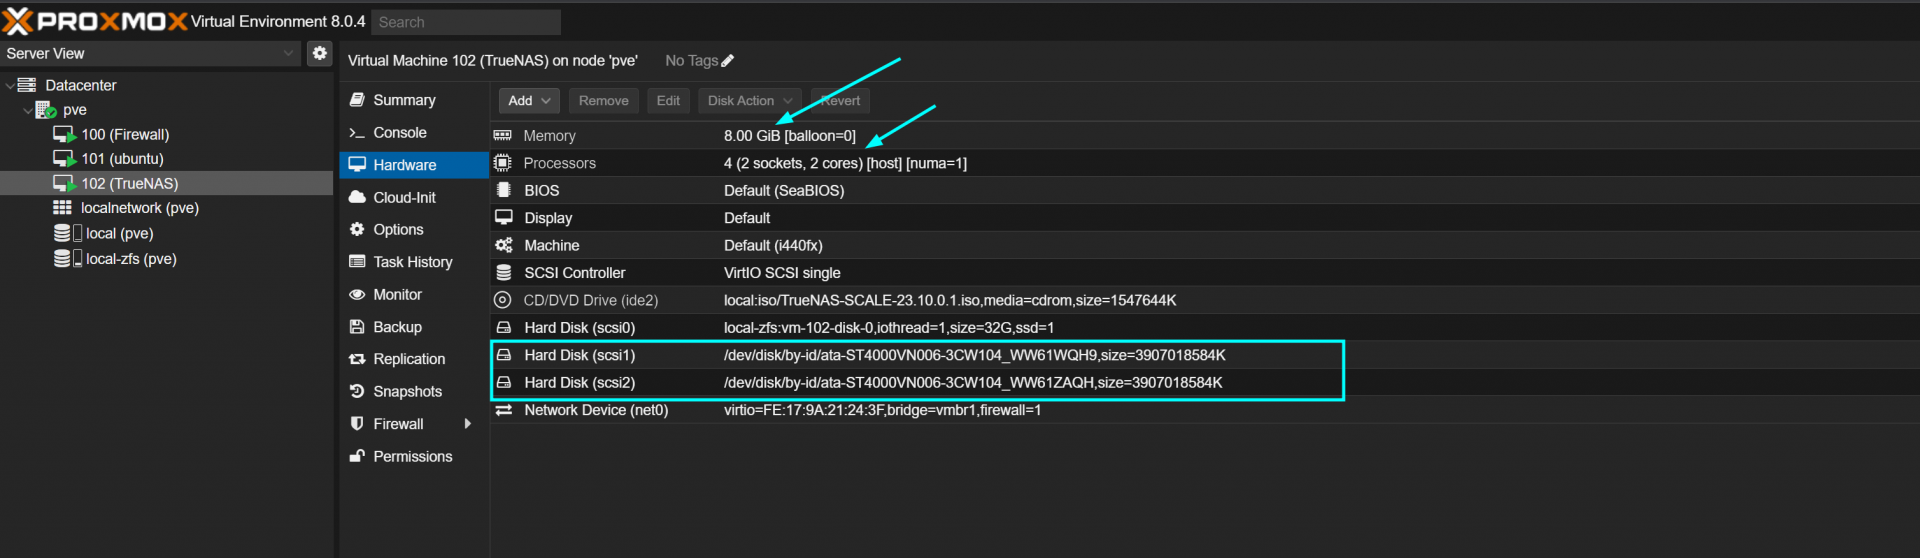Click the pve node icon
The image size is (1920, 558).
(46, 110)
